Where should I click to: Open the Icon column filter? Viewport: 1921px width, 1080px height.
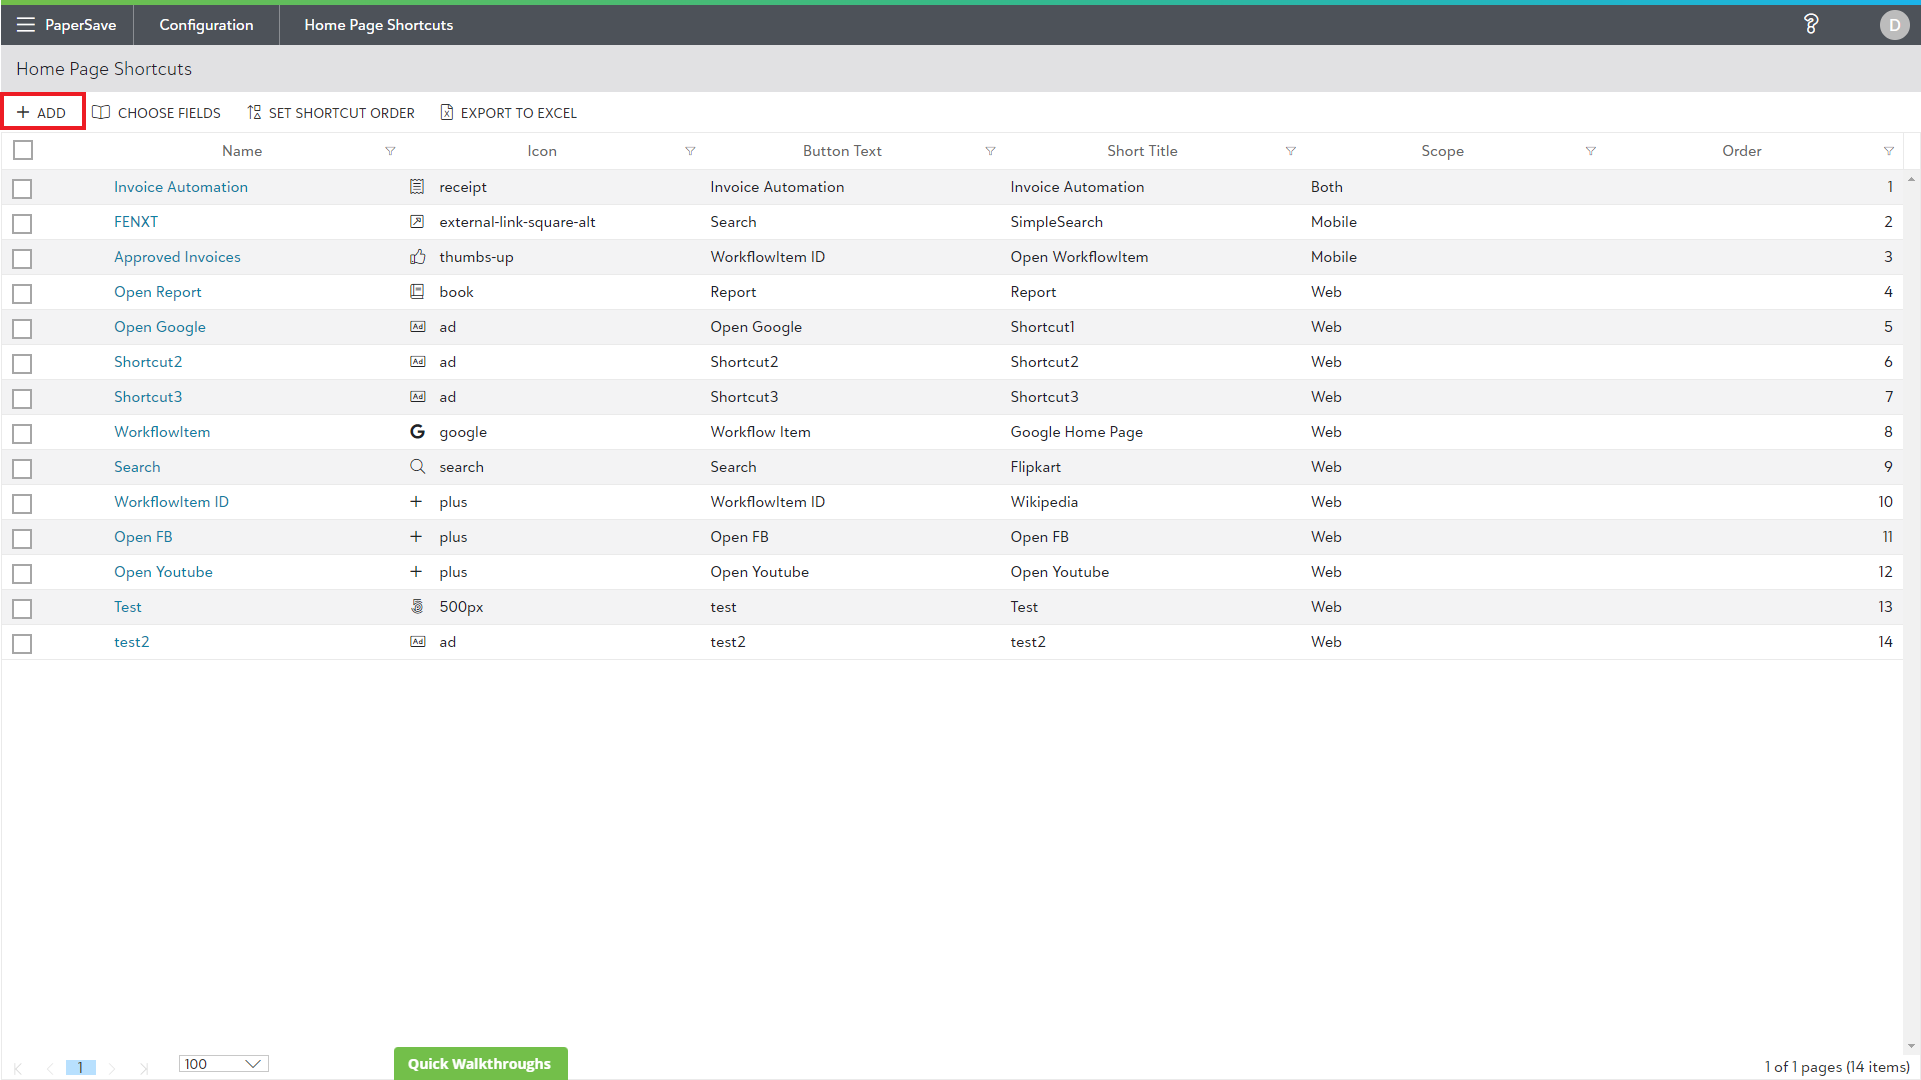pyautogui.click(x=690, y=151)
